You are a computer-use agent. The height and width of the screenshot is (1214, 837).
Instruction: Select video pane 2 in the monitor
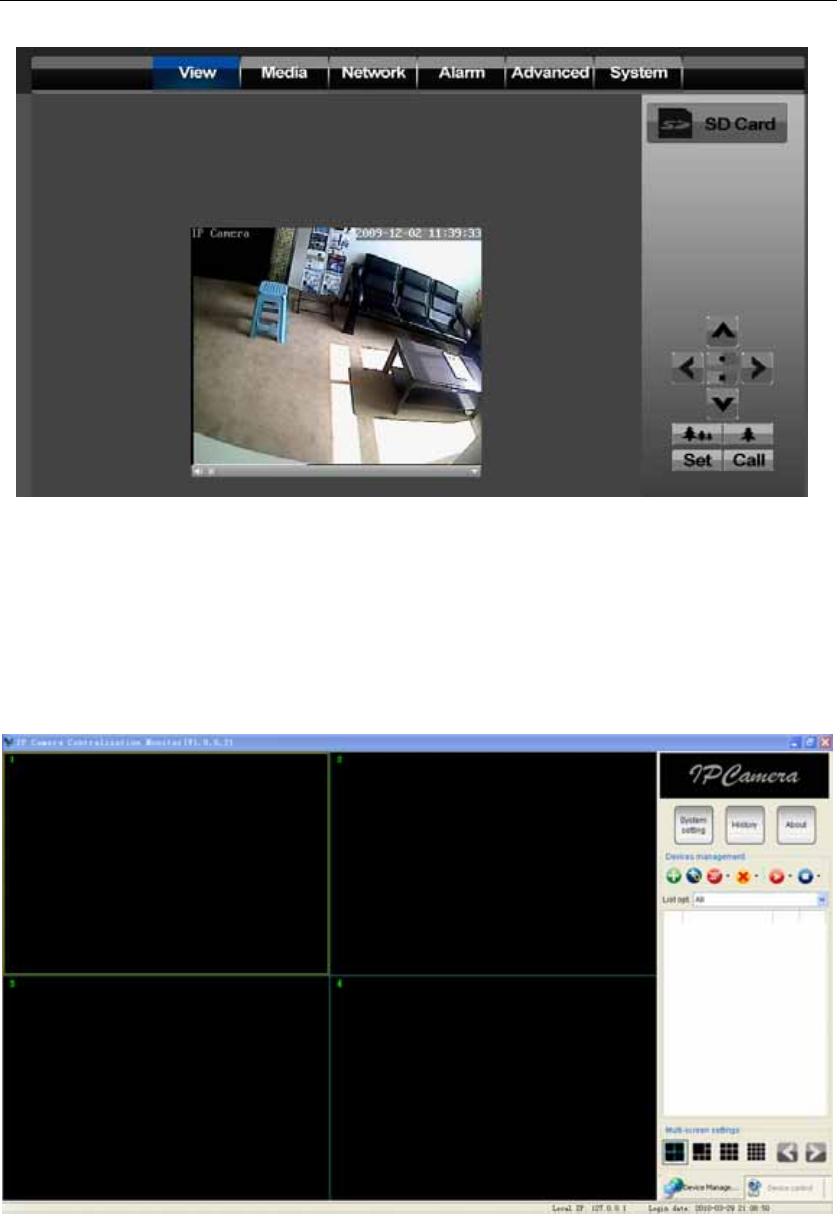click(493, 862)
